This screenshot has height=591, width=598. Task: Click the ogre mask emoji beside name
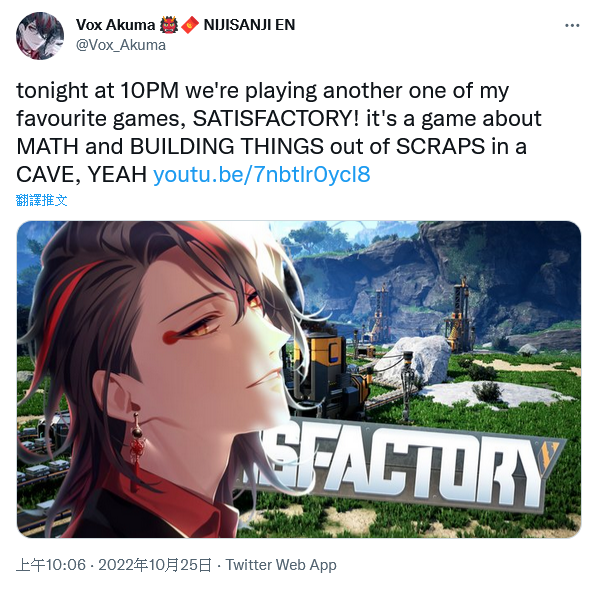[169, 25]
